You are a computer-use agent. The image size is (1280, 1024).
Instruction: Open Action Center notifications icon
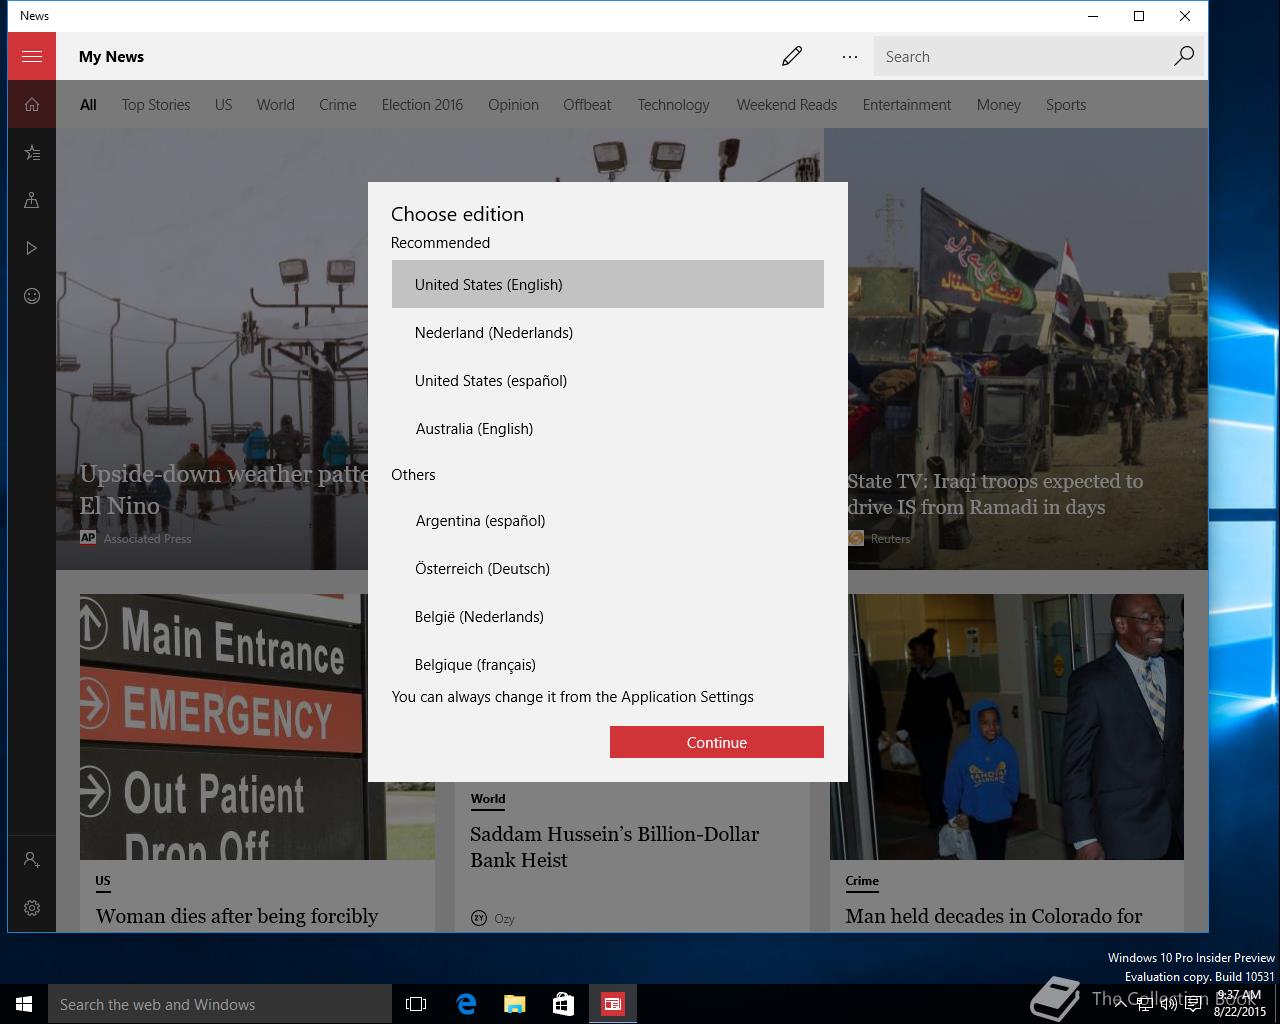pyautogui.click(x=1193, y=1004)
